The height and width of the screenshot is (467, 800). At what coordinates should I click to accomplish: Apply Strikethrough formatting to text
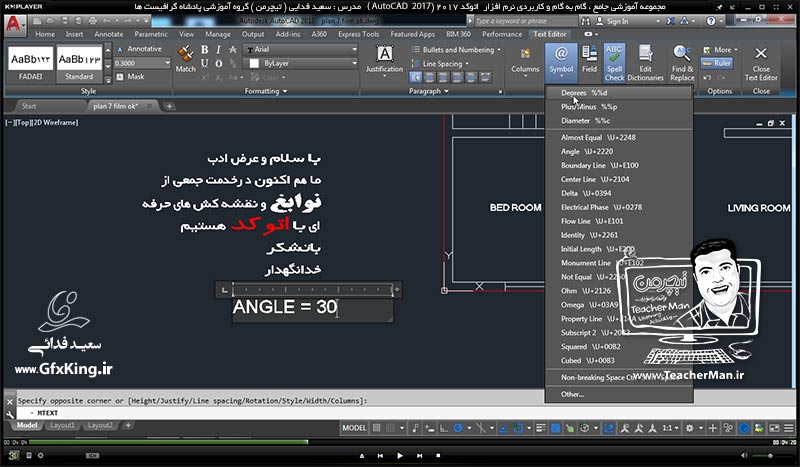tap(233, 50)
